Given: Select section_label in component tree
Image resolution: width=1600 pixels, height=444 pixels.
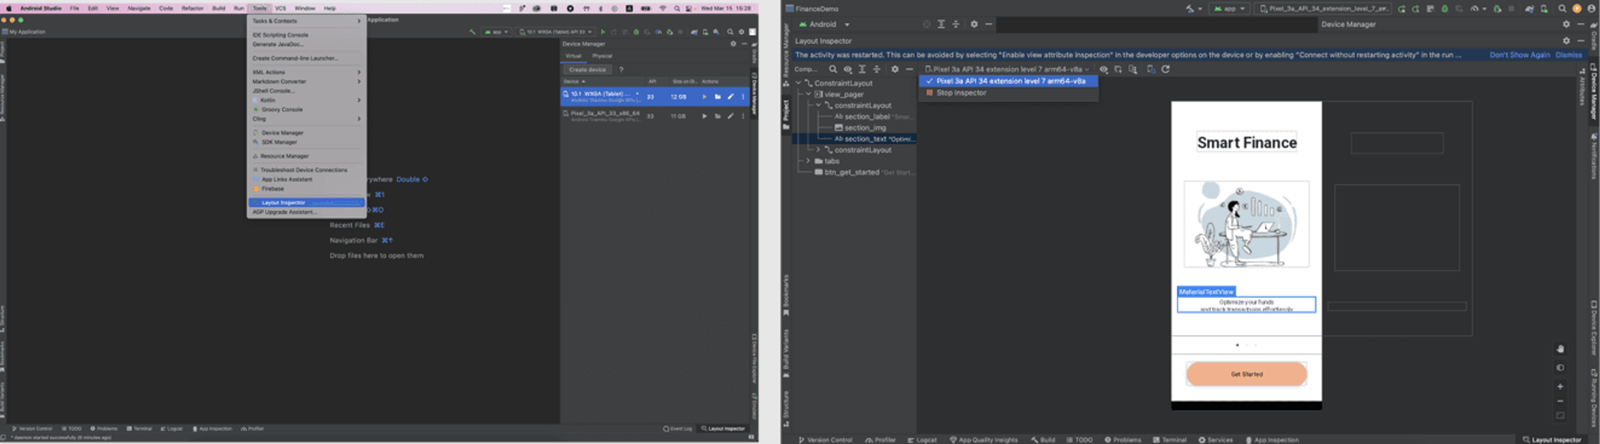Looking at the screenshot, I should point(866,116).
